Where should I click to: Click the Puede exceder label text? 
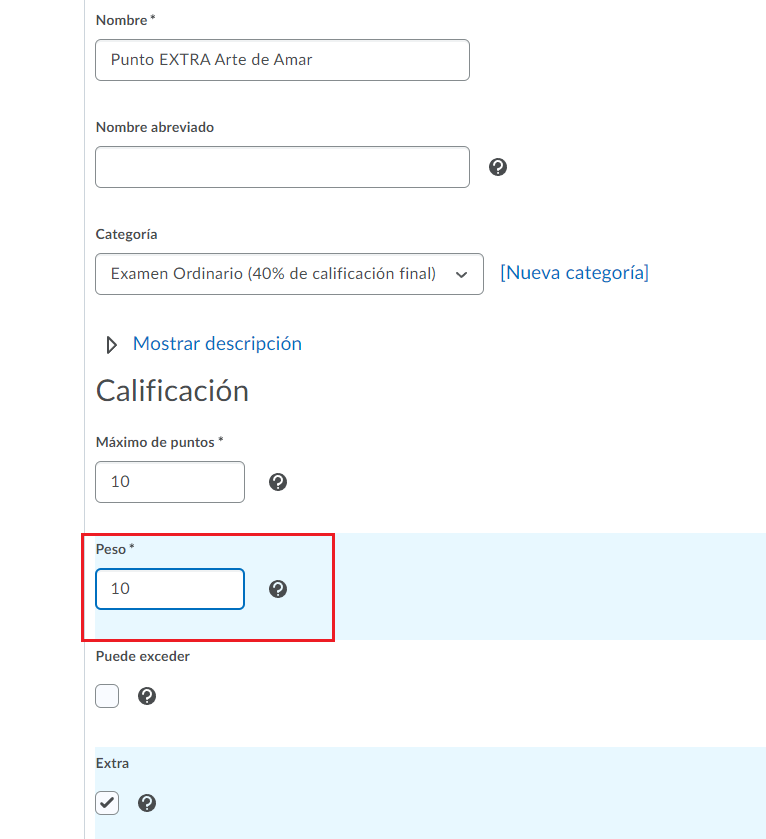click(x=142, y=656)
